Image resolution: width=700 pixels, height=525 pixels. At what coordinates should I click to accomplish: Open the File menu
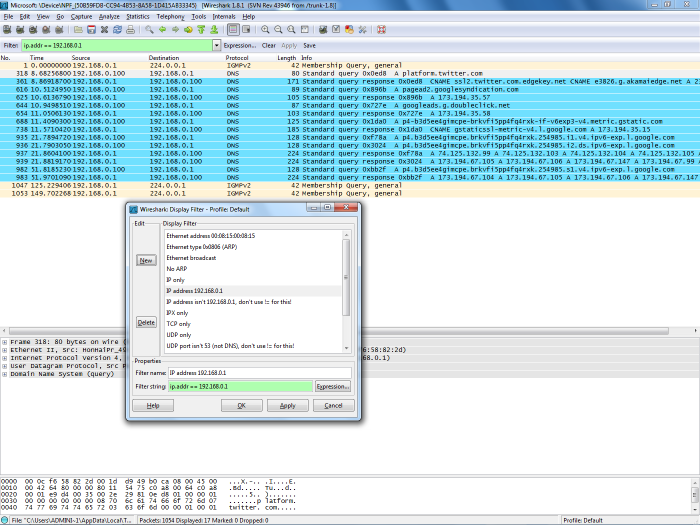[8, 17]
